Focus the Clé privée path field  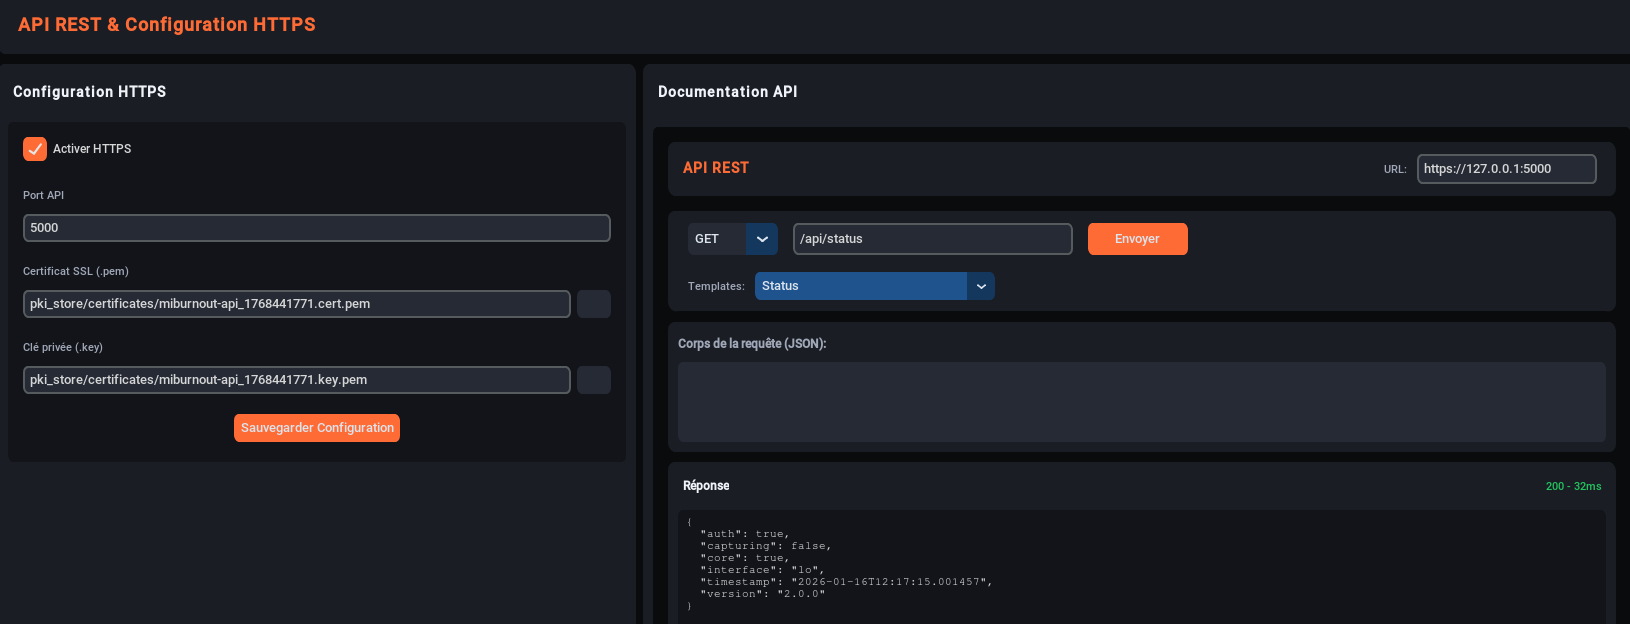[297, 380]
